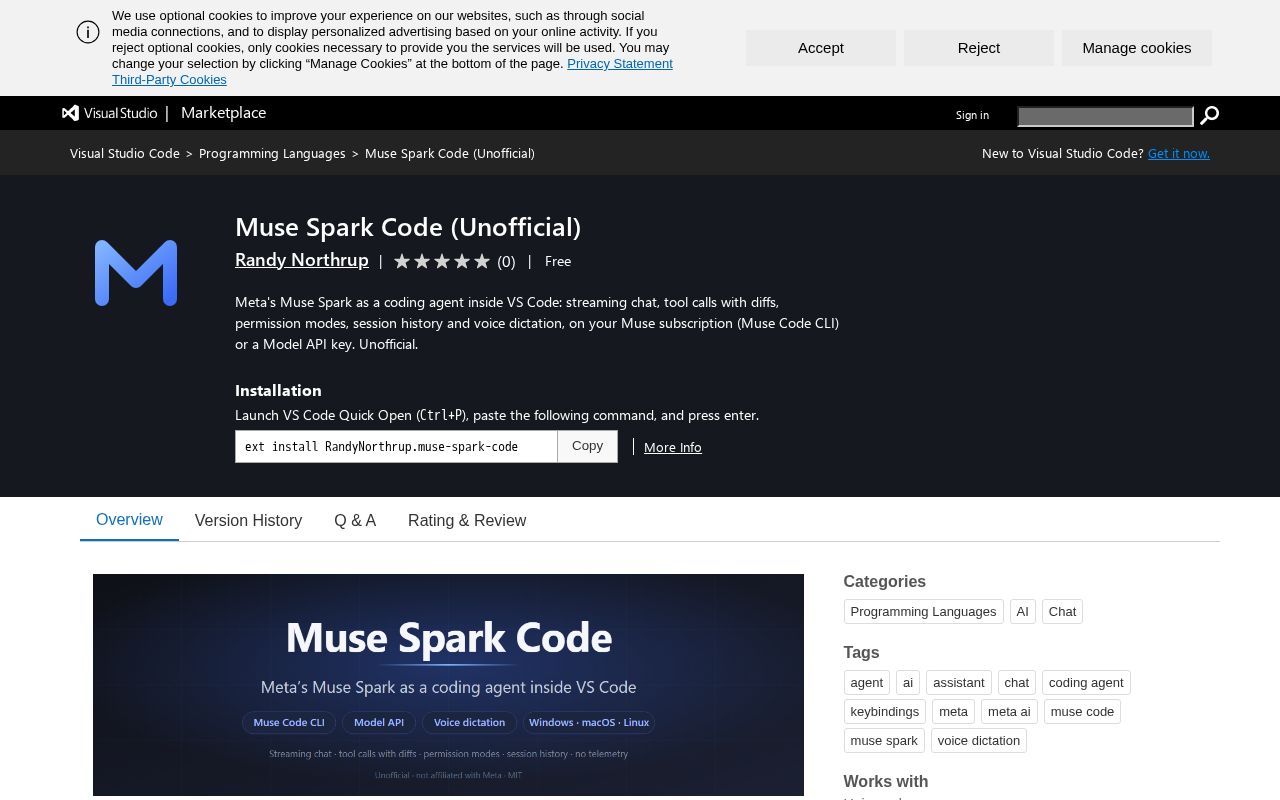Focus the Marketplace search box
Screen dimensions: 1280x800
(x=1106, y=117)
